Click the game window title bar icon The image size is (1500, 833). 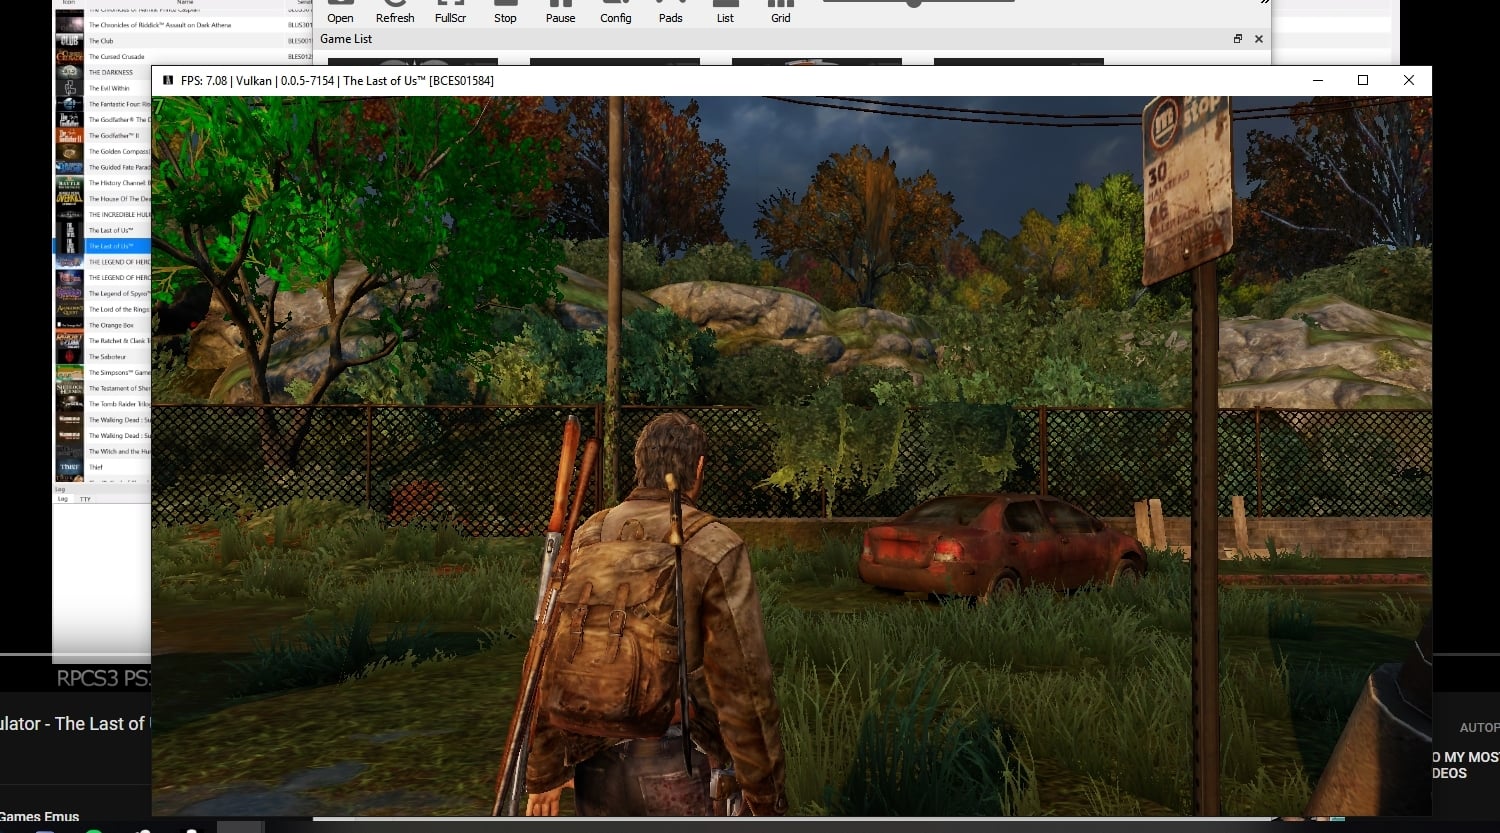(168, 81)
